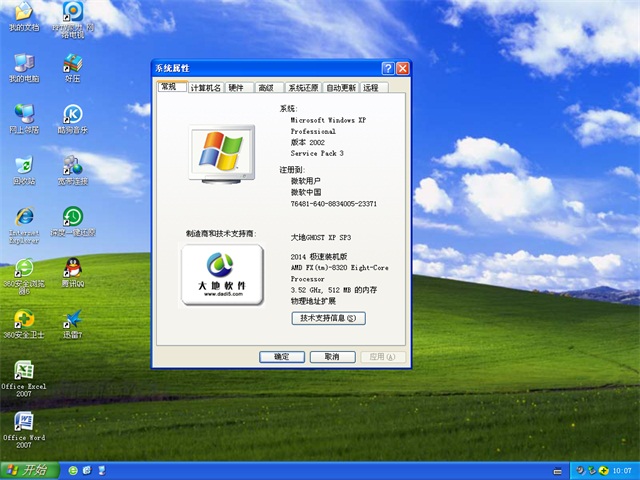The height and width of the screenshot is (480, 640).
Task: Launch Internet Explorer from the desktop
Action: tap(22, 218)
